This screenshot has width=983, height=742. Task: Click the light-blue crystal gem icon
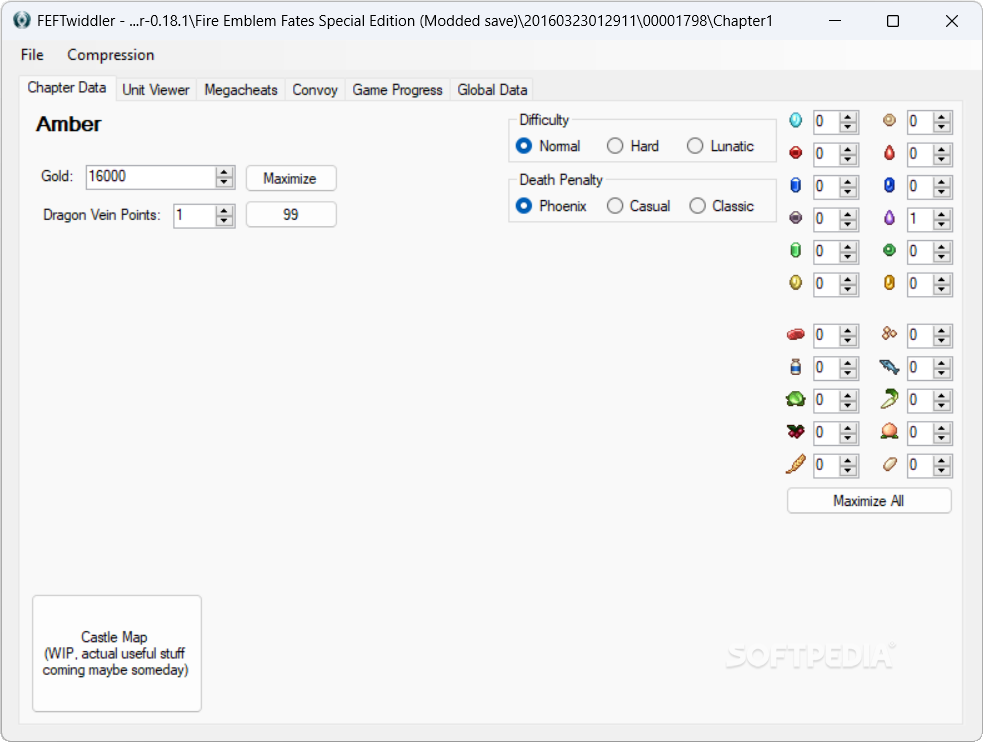796,120
